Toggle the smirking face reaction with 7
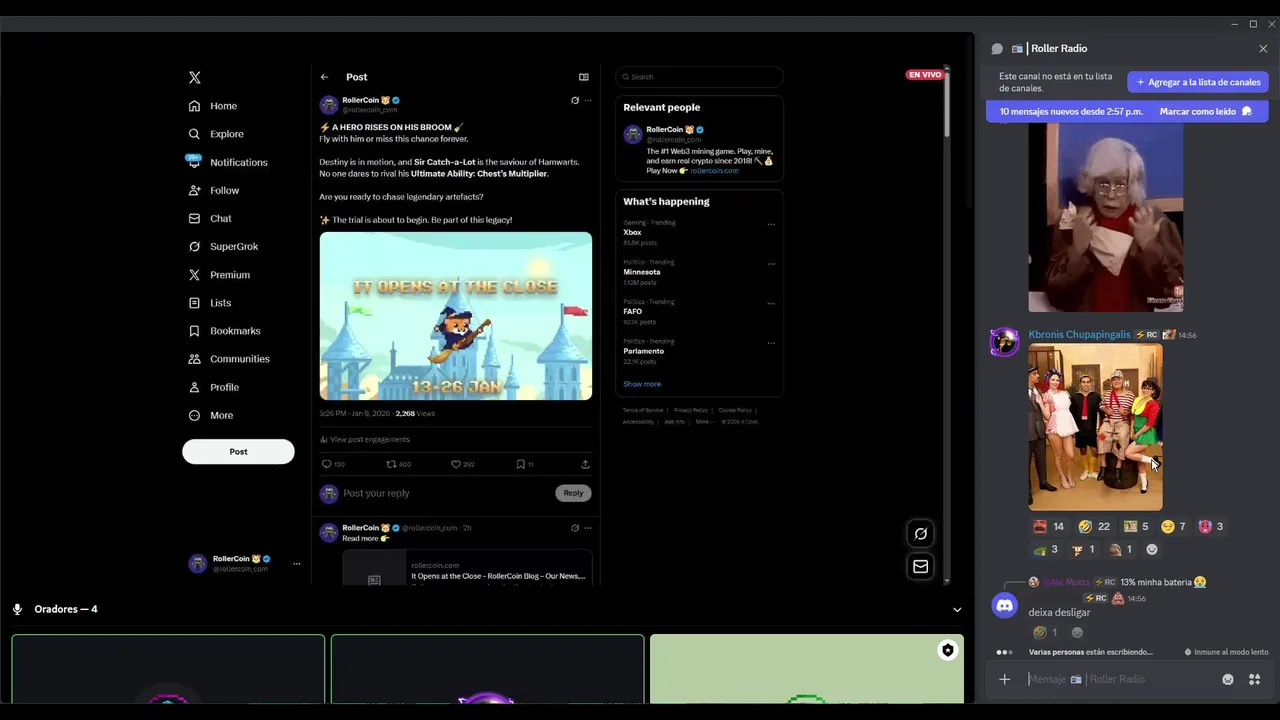Screen dimensions: 1280x720 (x=1172, y=527)
